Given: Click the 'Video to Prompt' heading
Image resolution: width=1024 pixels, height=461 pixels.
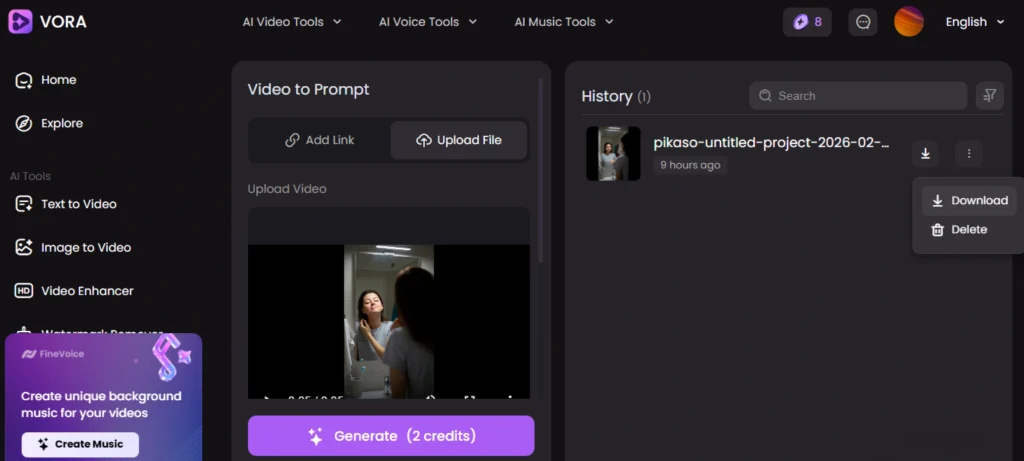Looking at the screenshot, I should click(x=308, y=89).
